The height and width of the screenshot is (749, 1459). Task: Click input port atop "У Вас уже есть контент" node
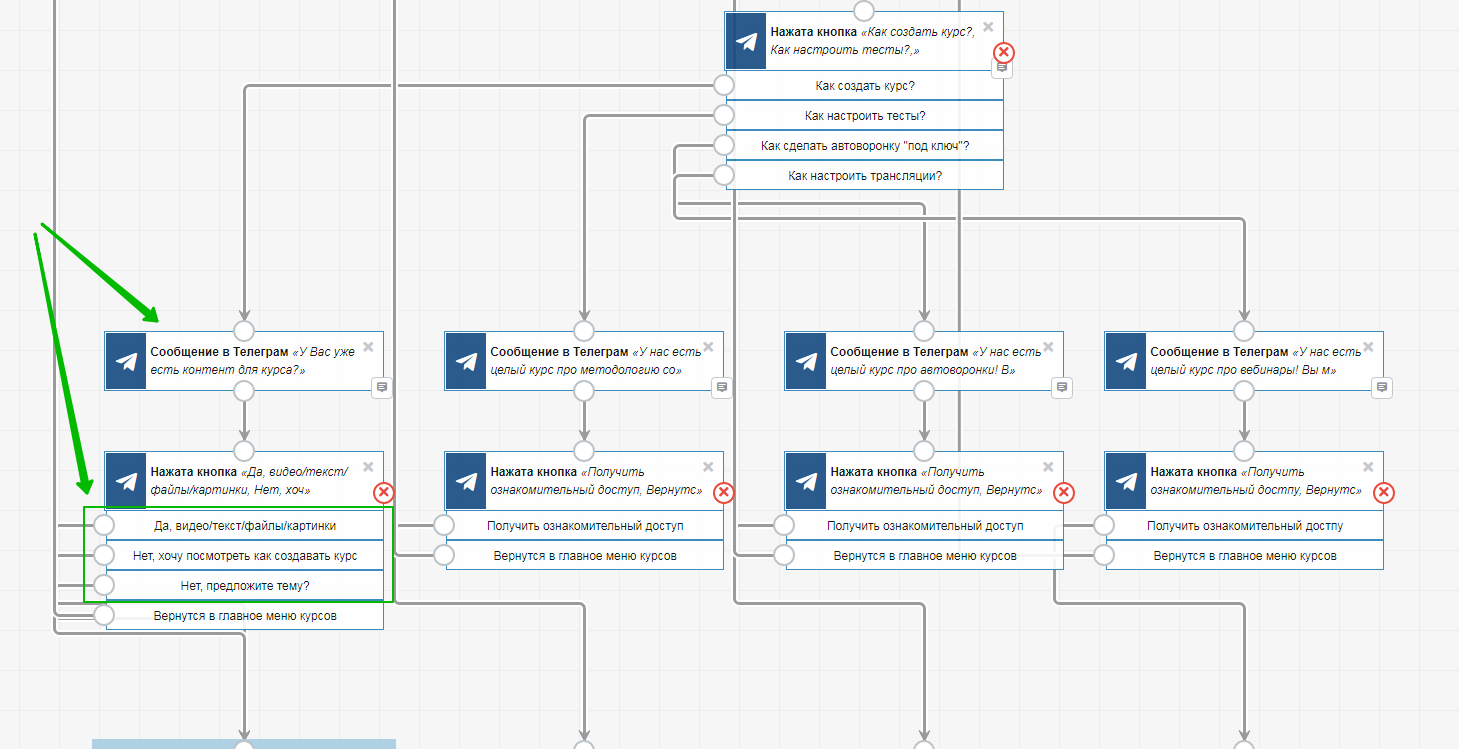244,331
